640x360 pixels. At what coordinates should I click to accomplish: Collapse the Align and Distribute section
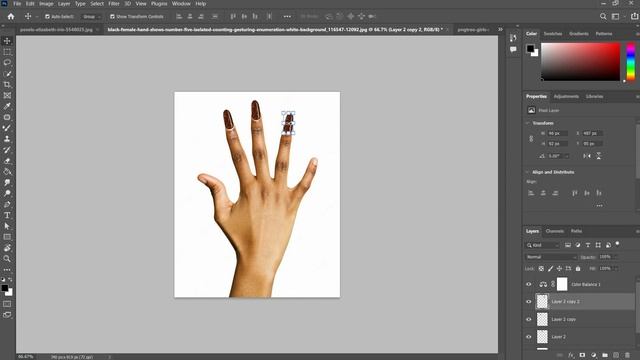[x=527, y=172]
